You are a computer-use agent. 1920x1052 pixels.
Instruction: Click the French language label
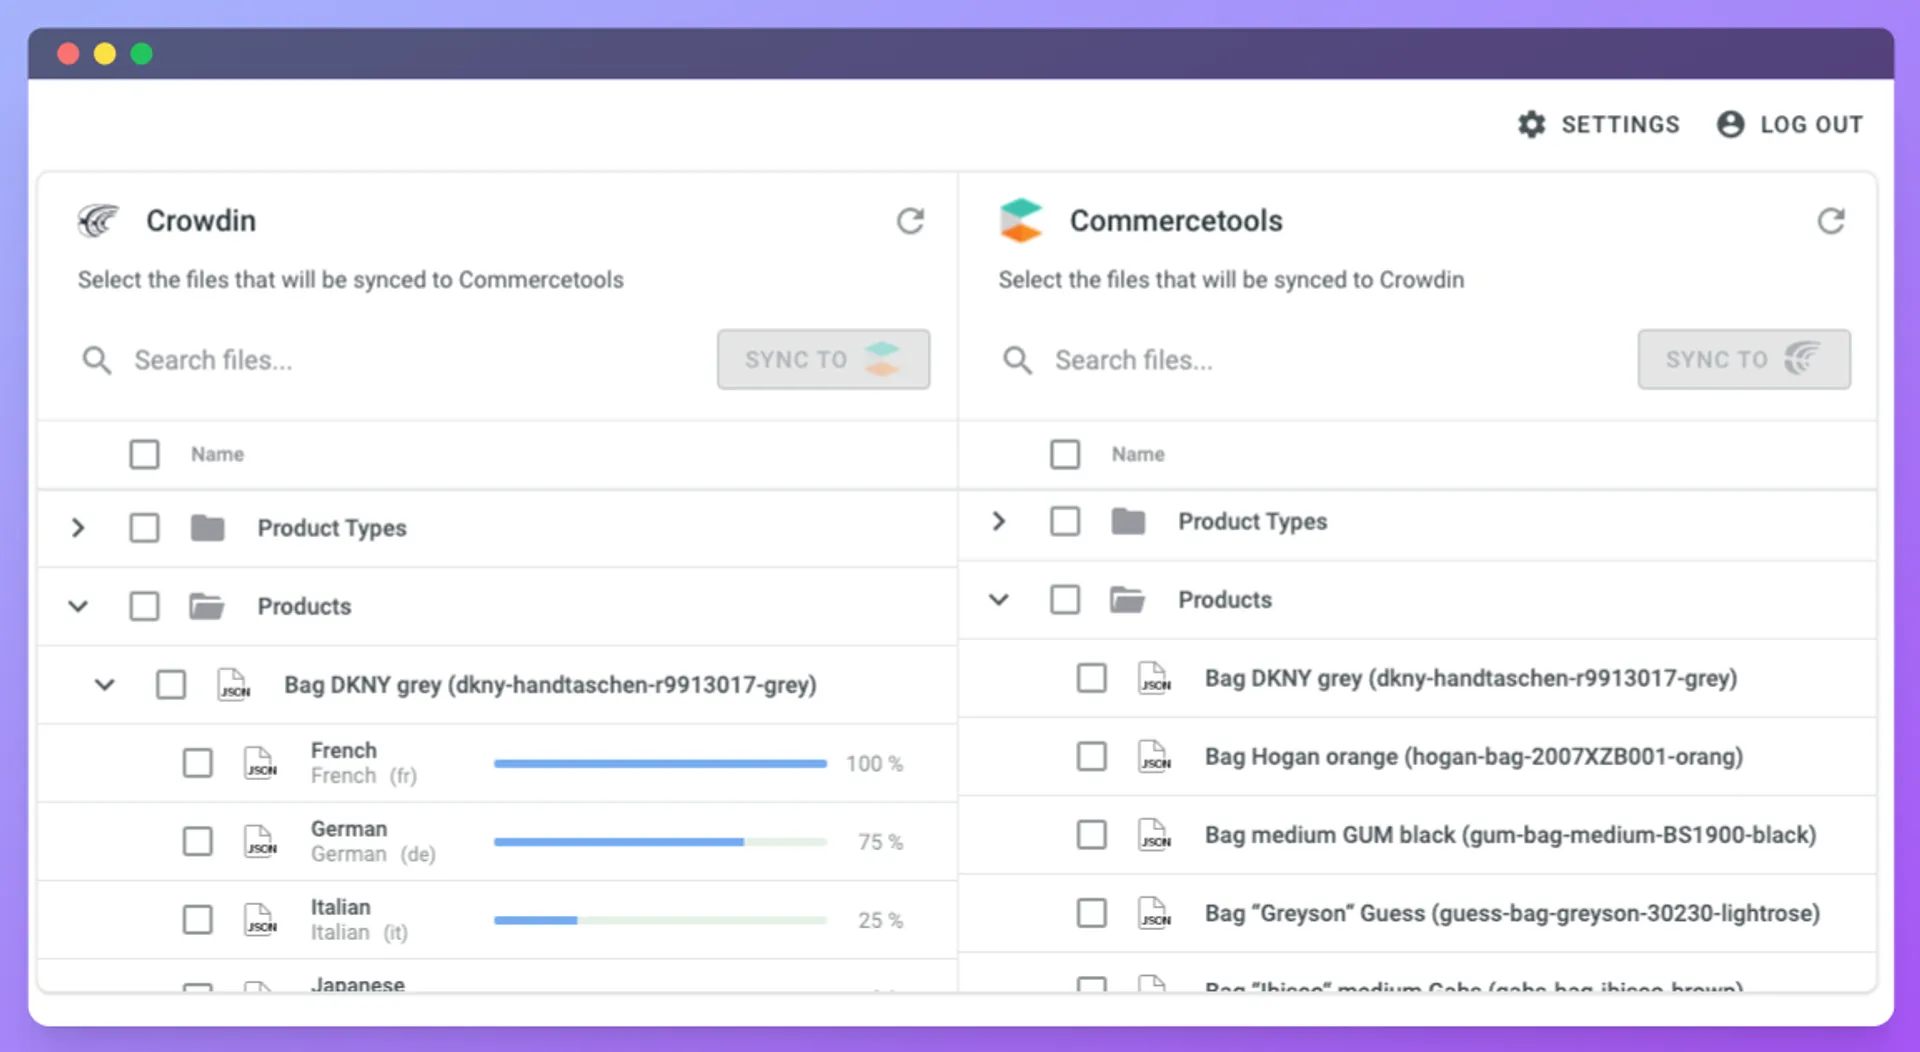coord(344,750)
